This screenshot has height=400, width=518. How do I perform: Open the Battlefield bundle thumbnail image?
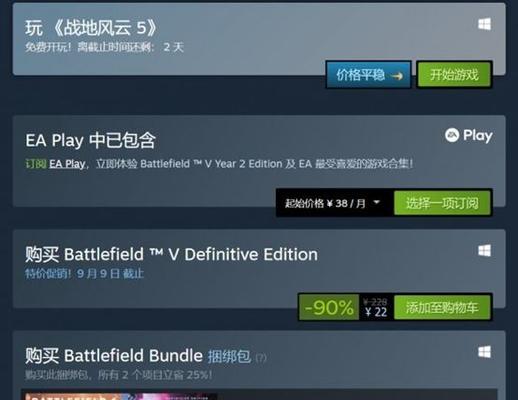(x=121, y=396)
